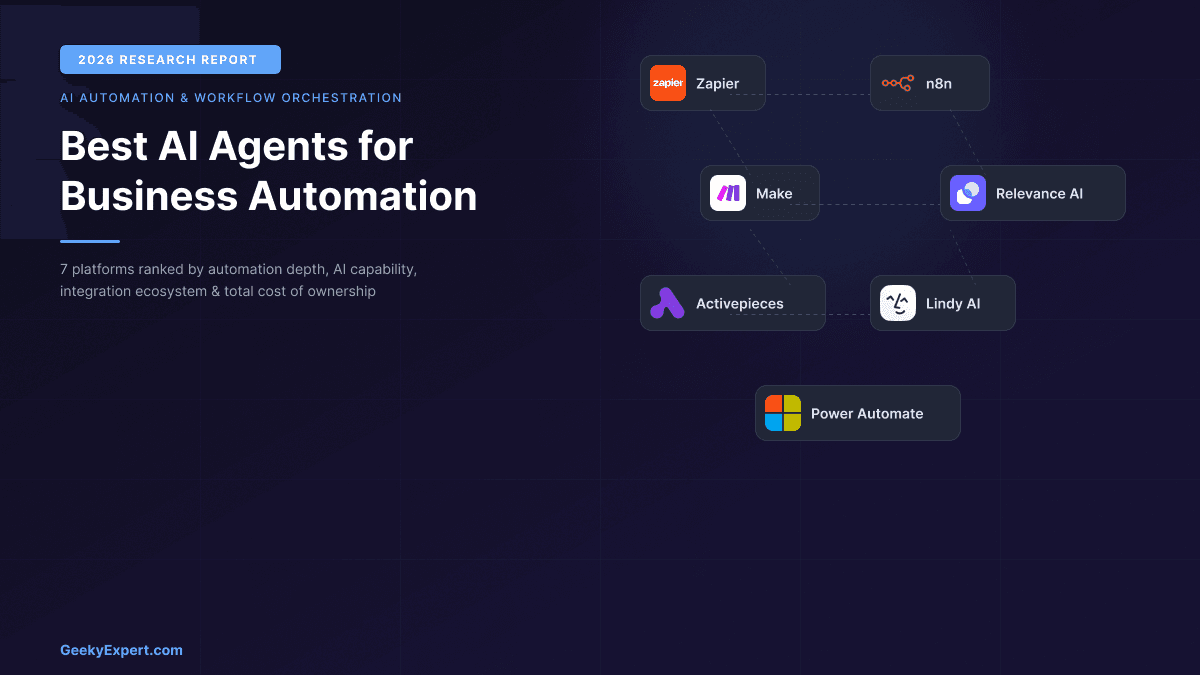Click the Lindy AI face logo icon
1200x675 pixels.
pos(898,303)
